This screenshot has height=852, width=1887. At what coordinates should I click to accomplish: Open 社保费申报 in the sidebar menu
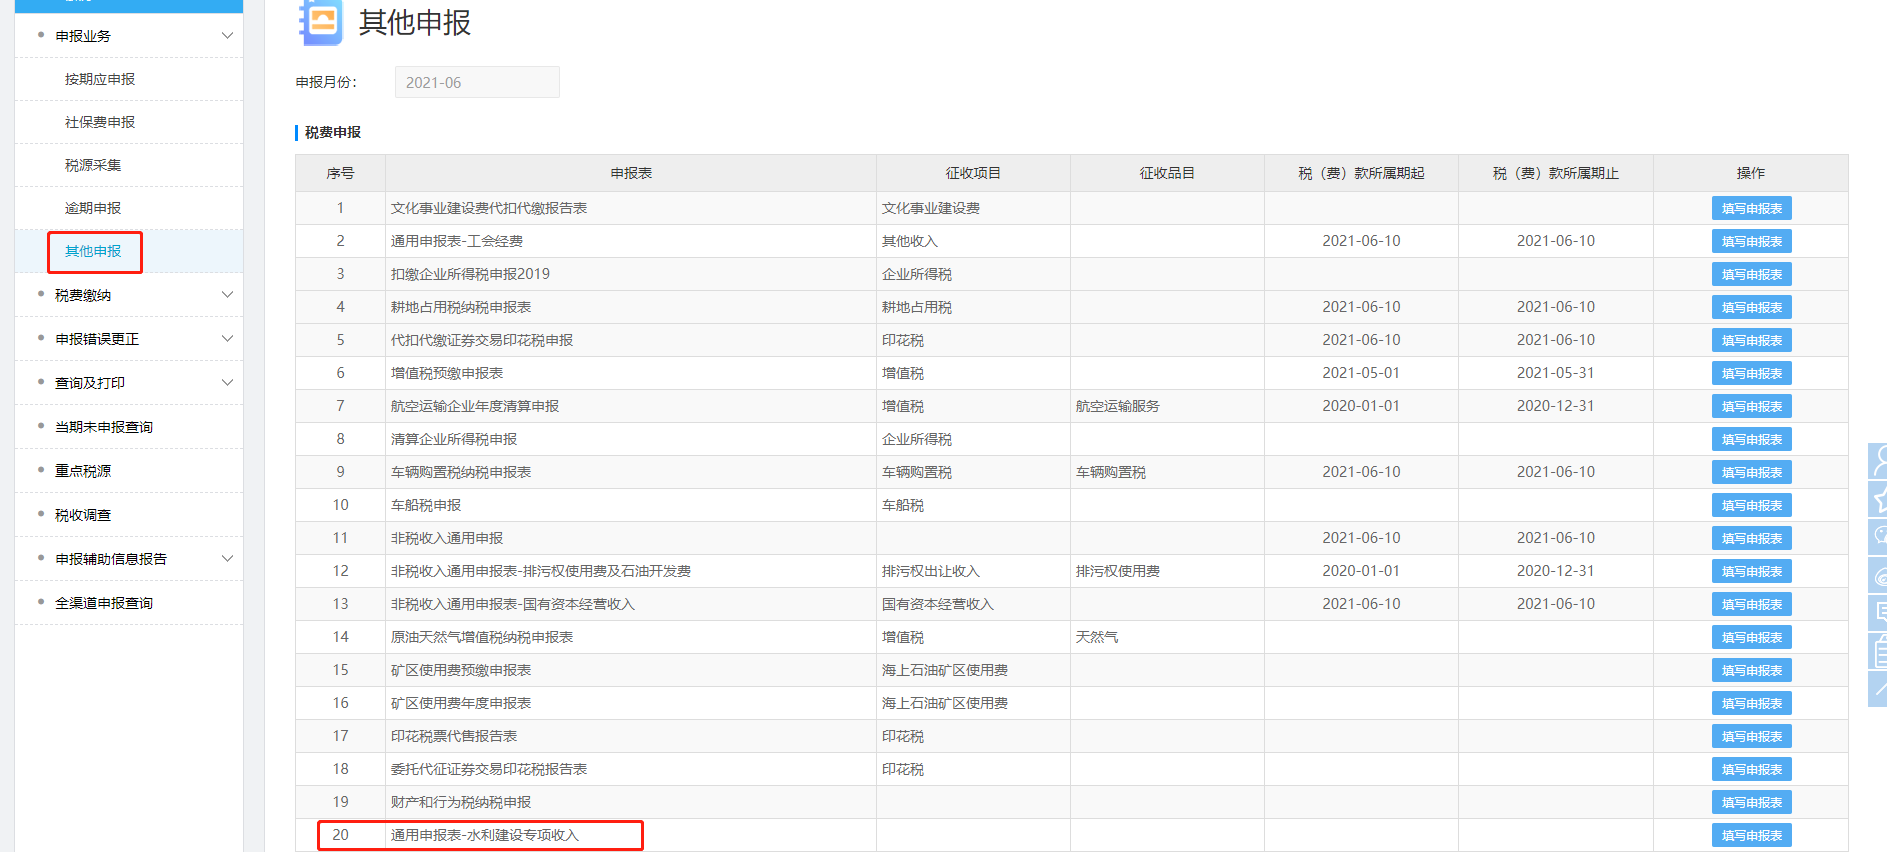point(100,122)
